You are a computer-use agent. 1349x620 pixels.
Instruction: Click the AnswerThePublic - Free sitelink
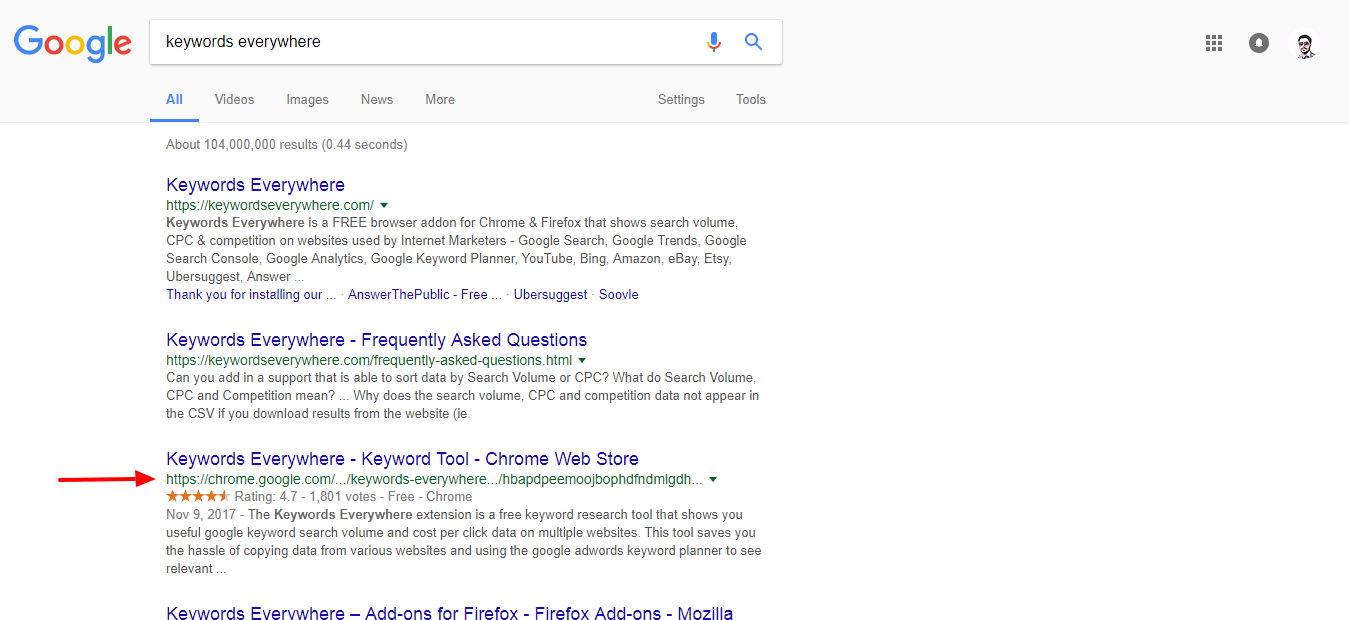(x=425, y=295)
